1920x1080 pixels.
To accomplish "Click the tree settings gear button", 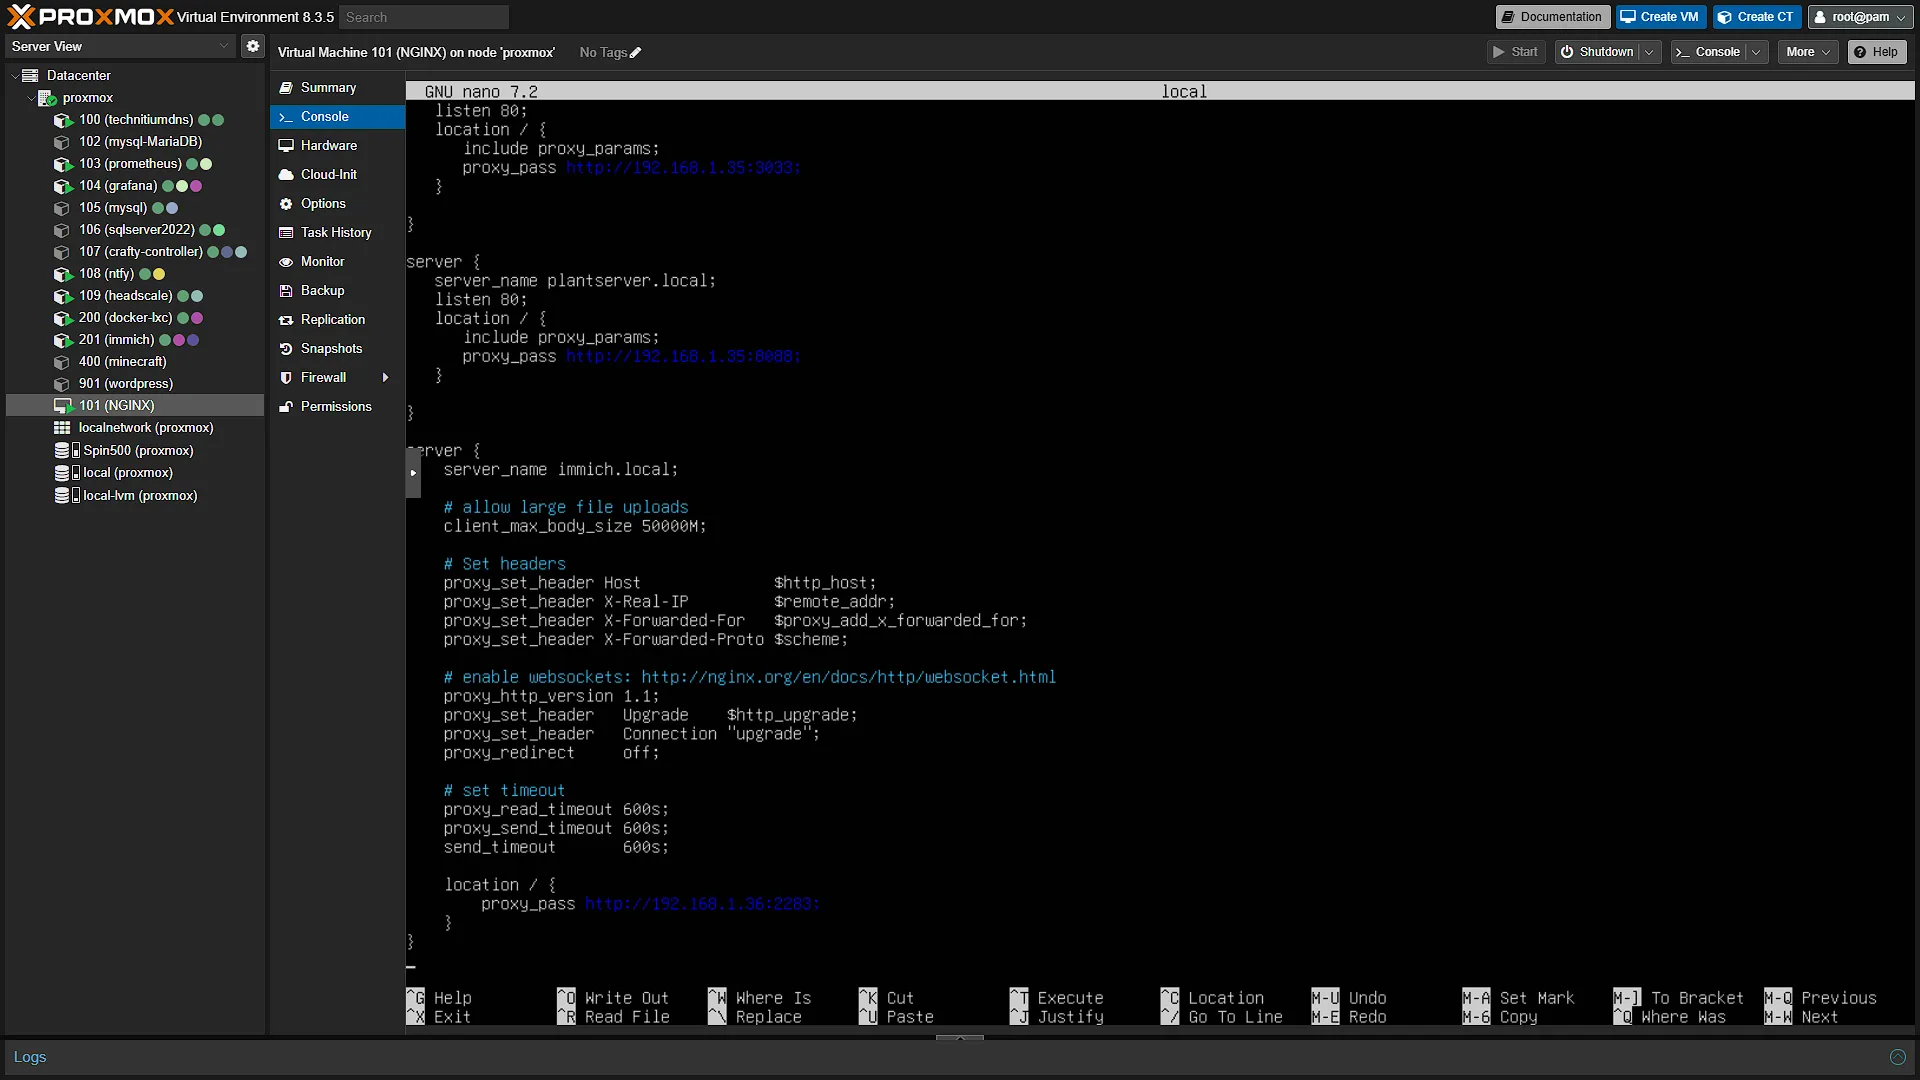I will click(253, 46).
